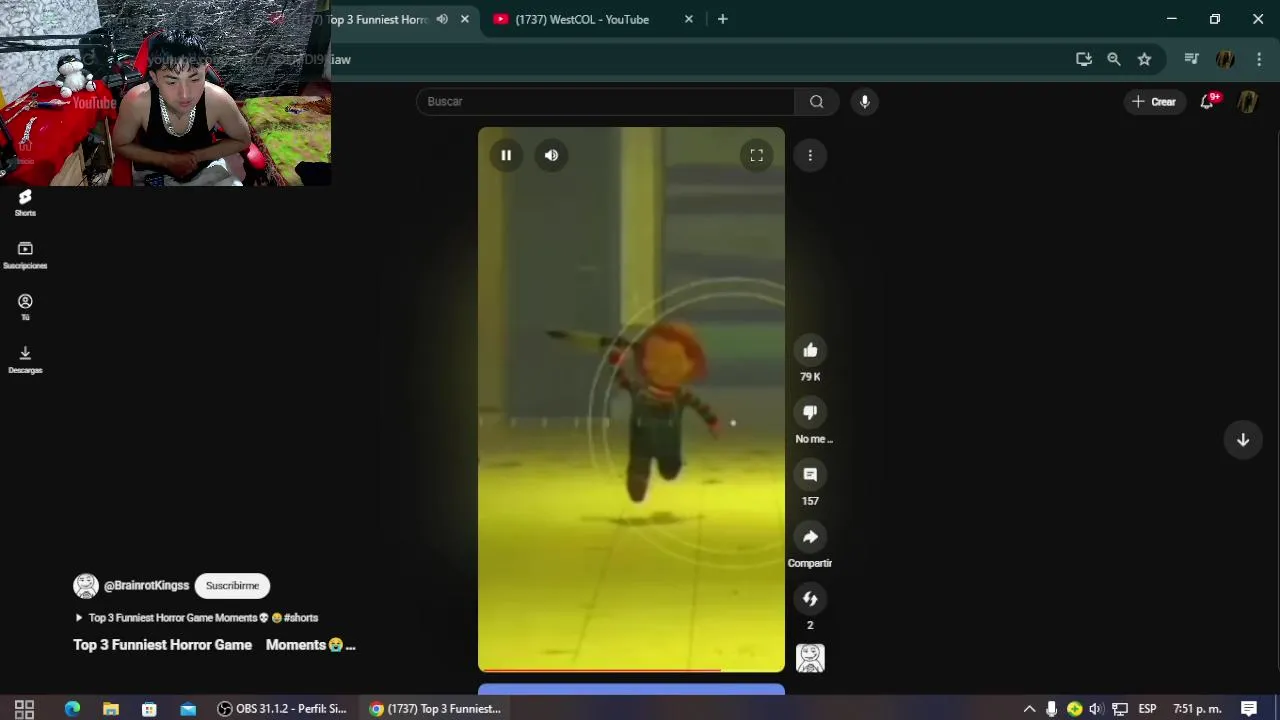Click the yellow-green tray app icon
Image resolution: width=1280 pixels, height=720 pixels.
point(1074,709)
